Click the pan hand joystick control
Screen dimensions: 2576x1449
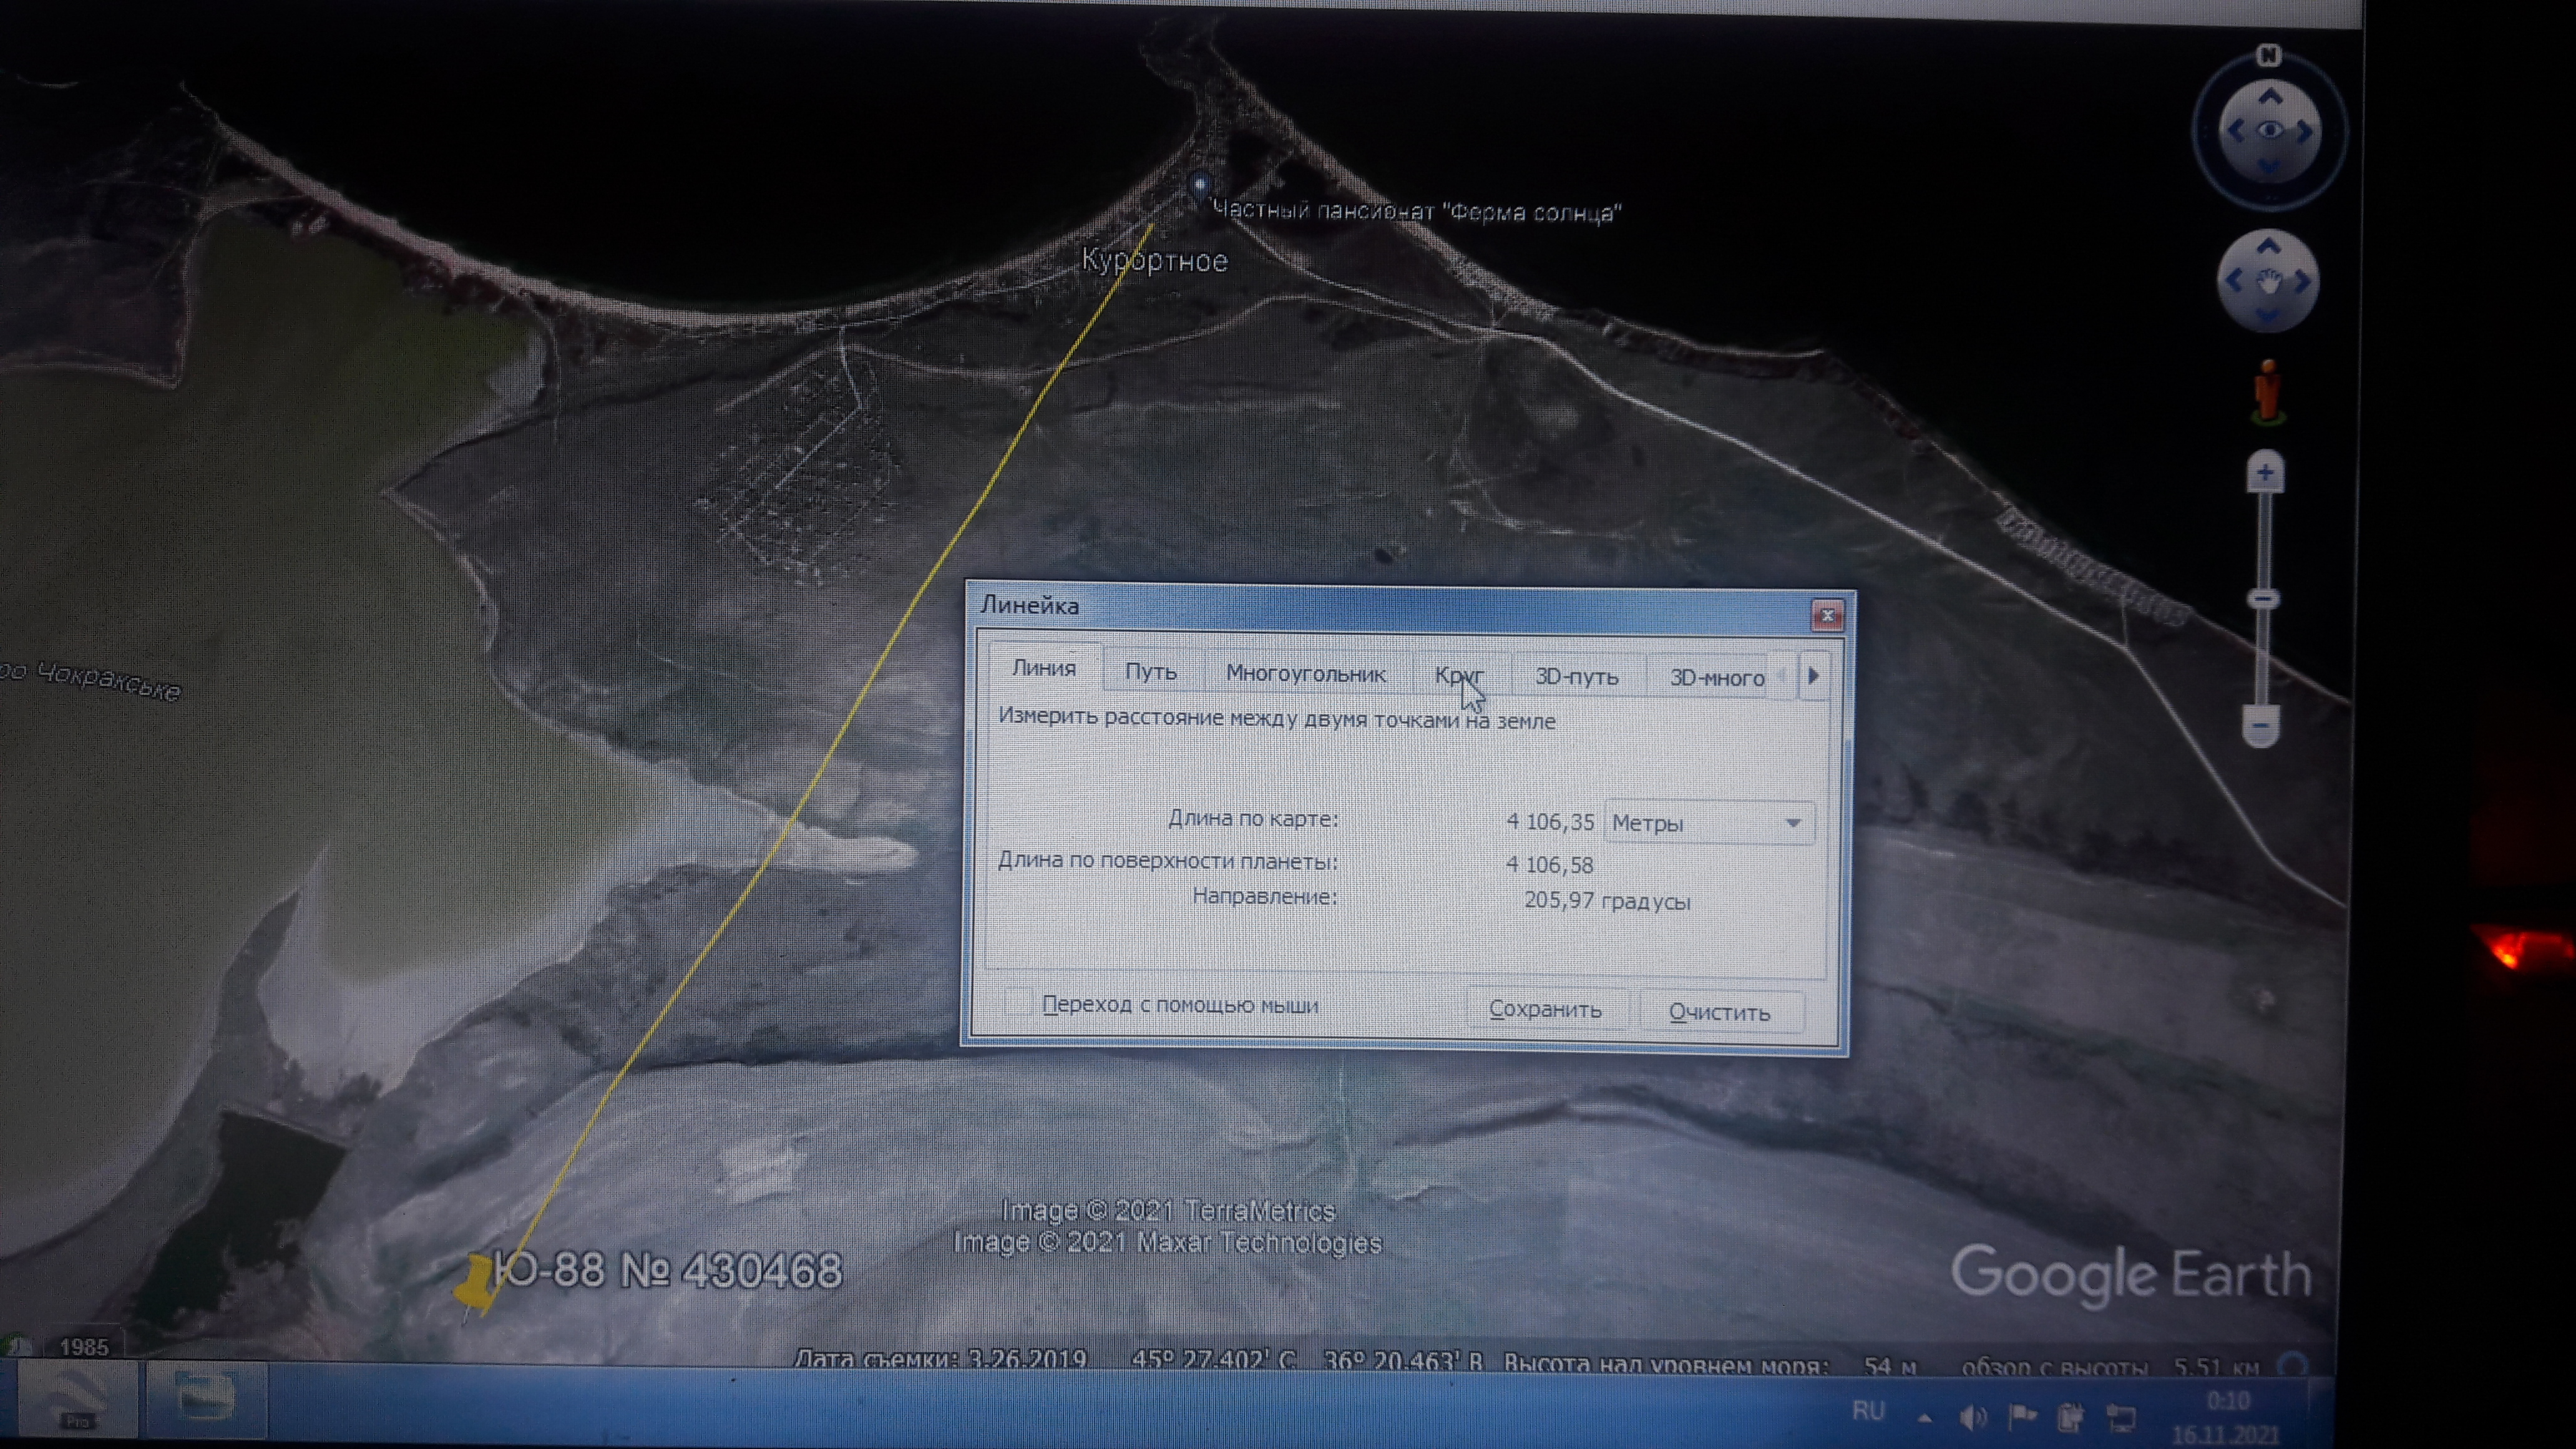click(x=2268, y=282)
